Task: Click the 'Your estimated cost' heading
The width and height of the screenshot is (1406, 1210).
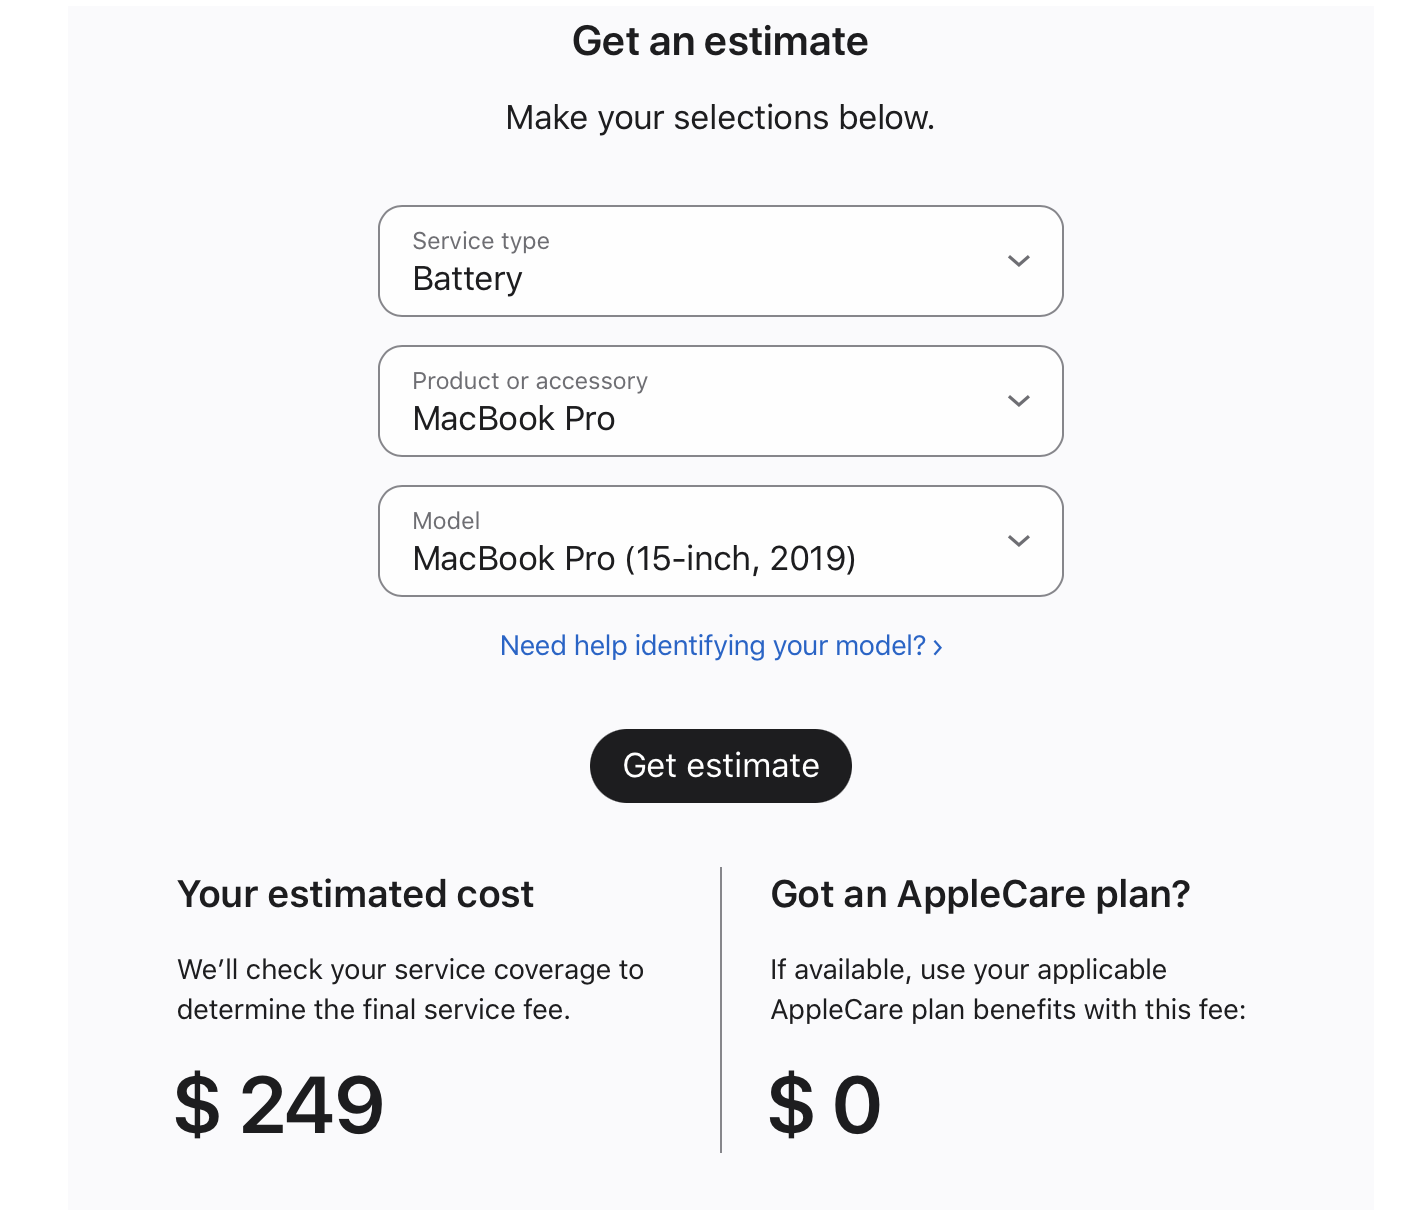Action: point(355,894)
